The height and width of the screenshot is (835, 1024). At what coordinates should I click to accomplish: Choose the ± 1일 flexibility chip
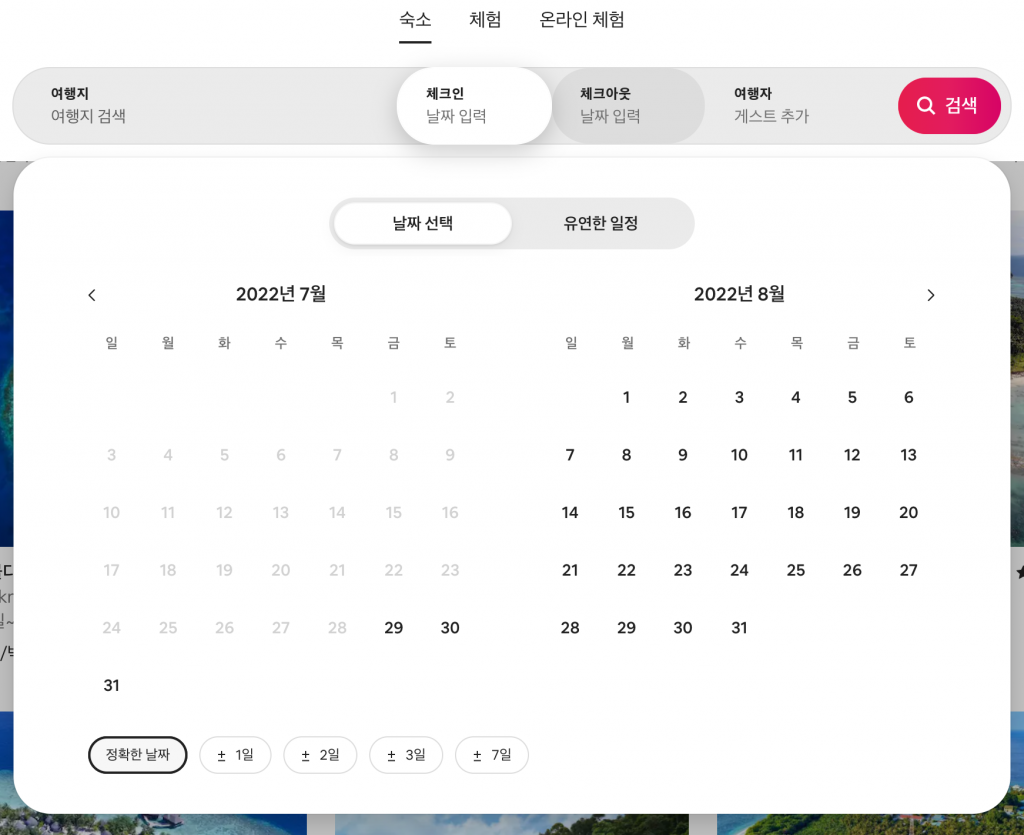click(235, 755)
